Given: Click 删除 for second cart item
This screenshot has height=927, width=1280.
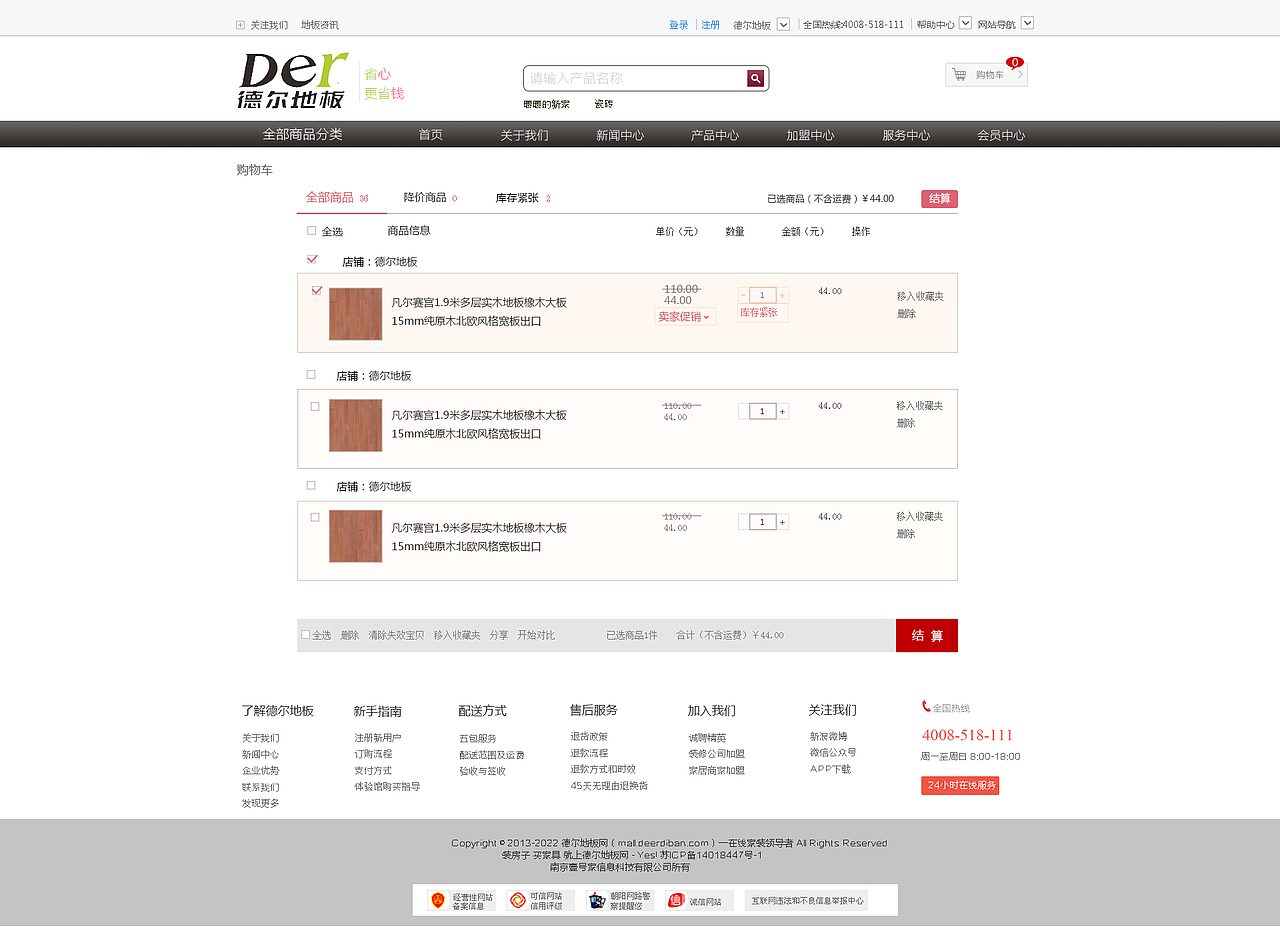Looking at the screenshot, I should (906, 423).
